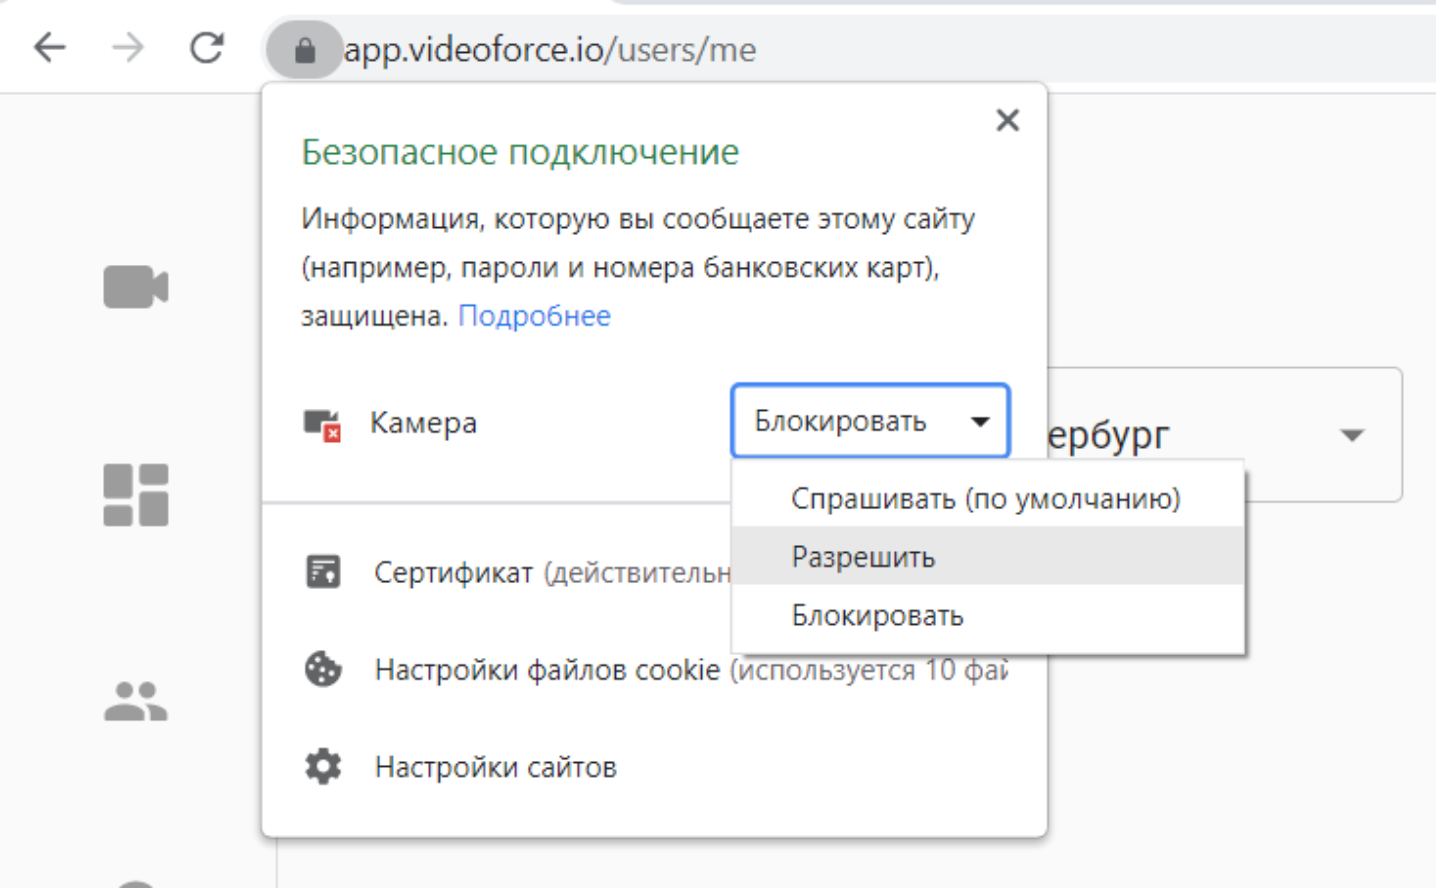Close the secure connection popup
Image resolution: width=1436 pixels, height=890 pixels.
(1007, 120)
